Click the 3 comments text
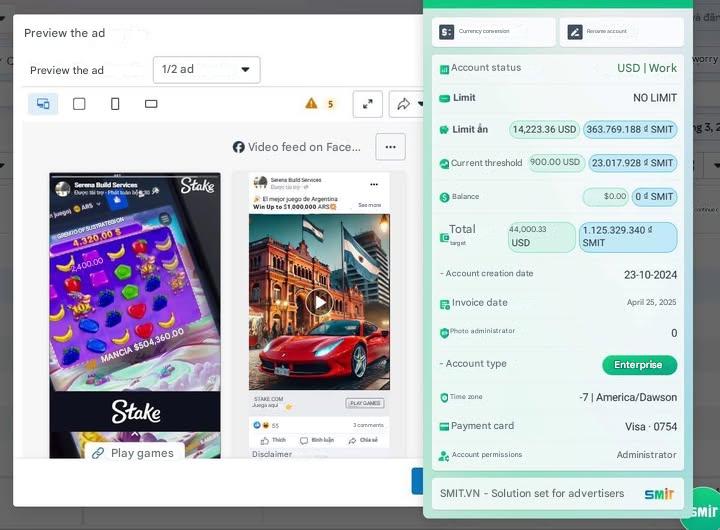720x530 pixels. 368,425
